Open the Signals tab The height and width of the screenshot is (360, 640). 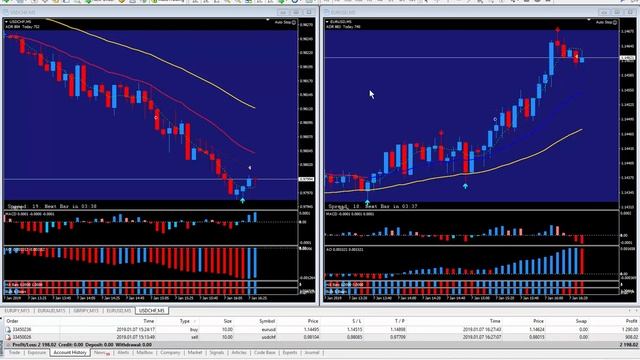pos(217,353)
